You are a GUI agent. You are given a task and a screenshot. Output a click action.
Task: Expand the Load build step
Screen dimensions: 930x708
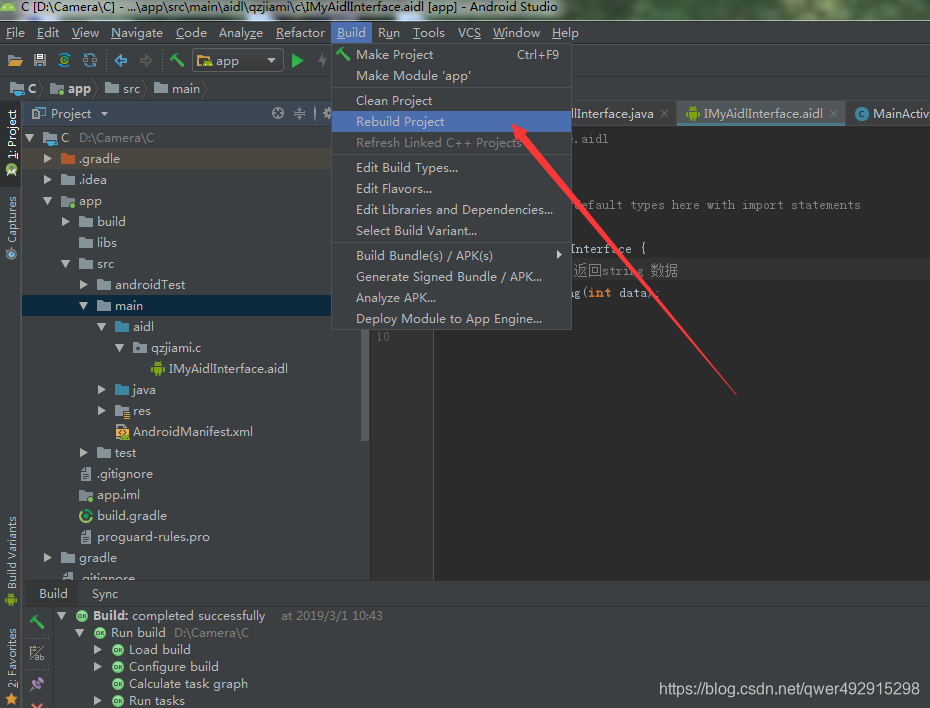98,650
